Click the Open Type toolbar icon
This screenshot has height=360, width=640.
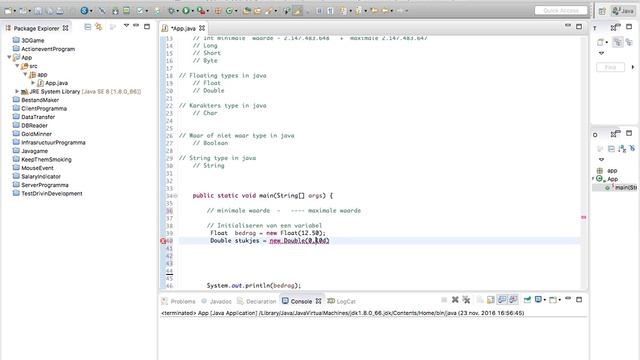(x=247, y=11)
